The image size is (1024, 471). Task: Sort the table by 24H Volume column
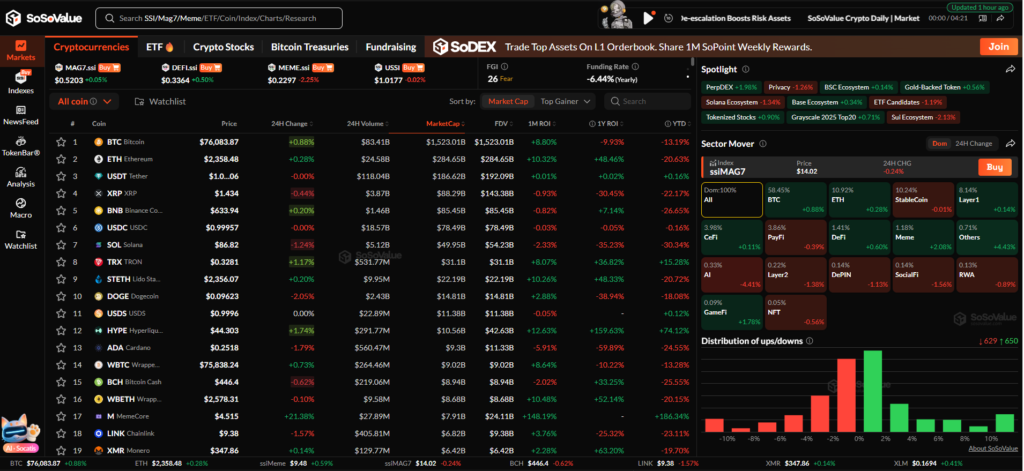(367, 124)
